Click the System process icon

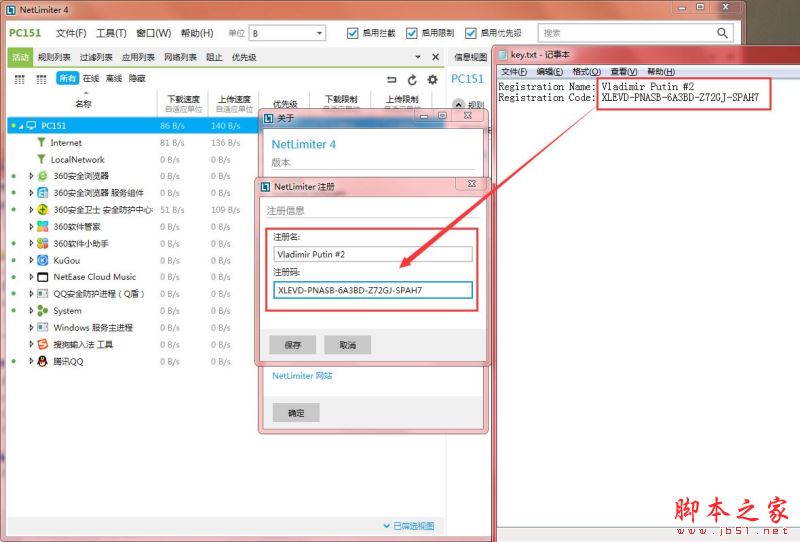[x=43, y=311]
